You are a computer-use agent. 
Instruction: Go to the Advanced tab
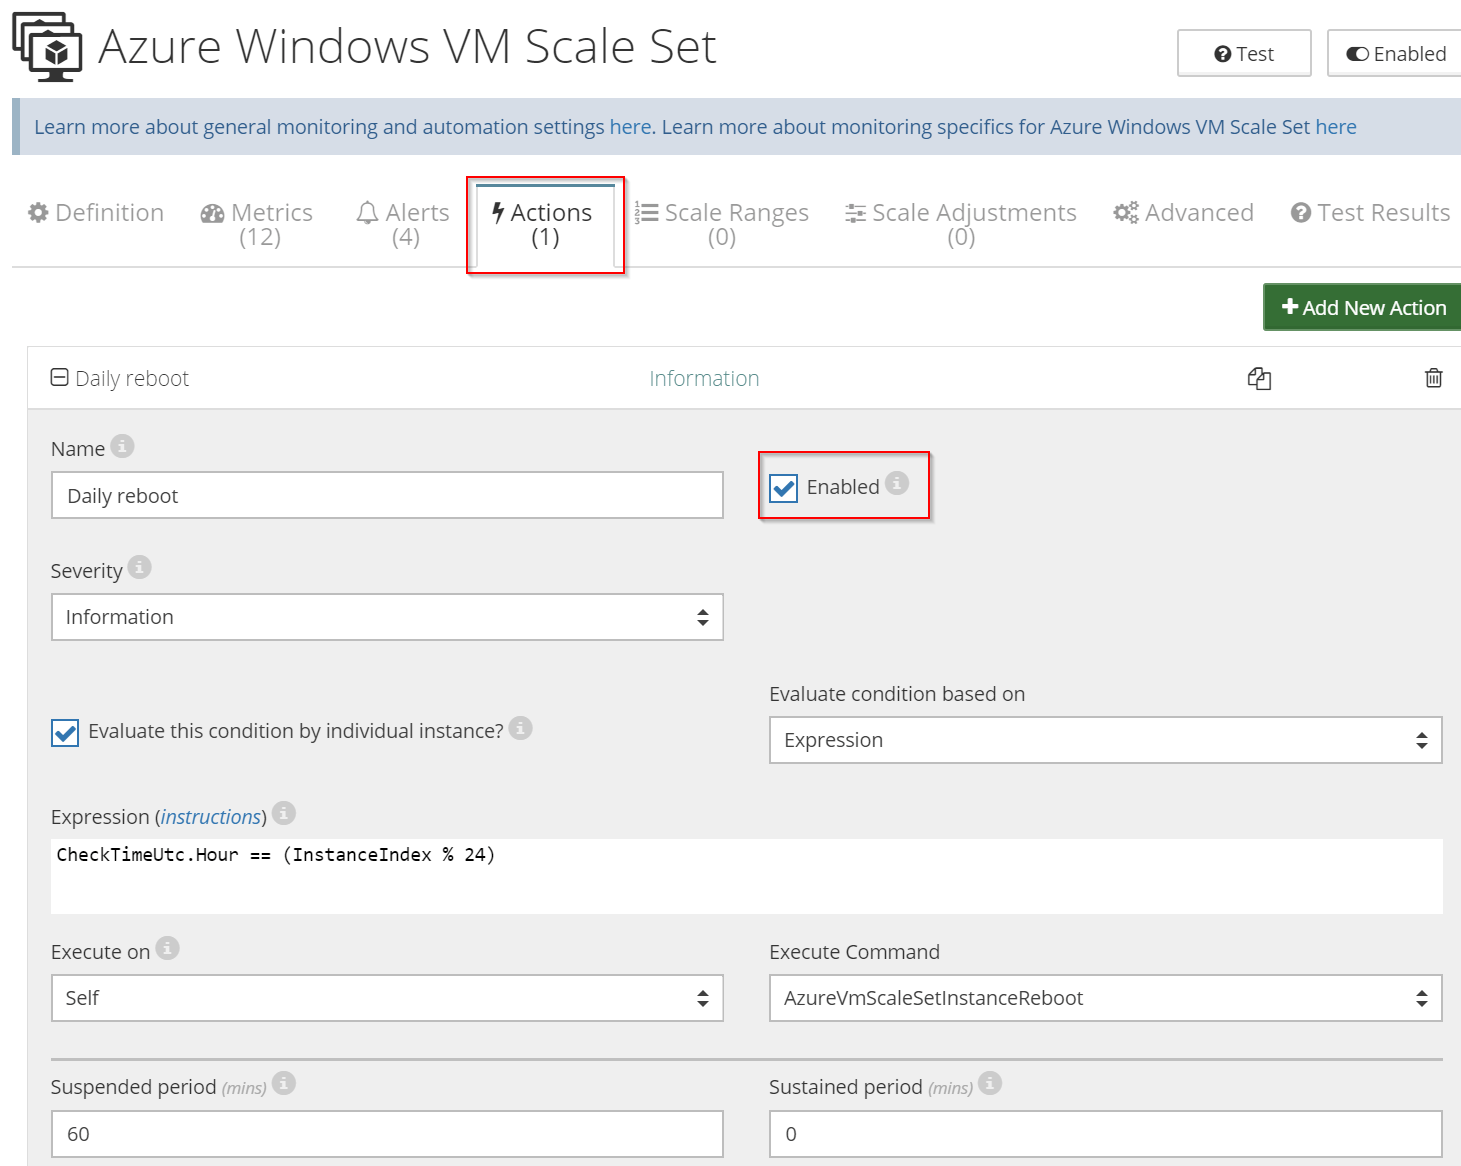point(1184,213)
